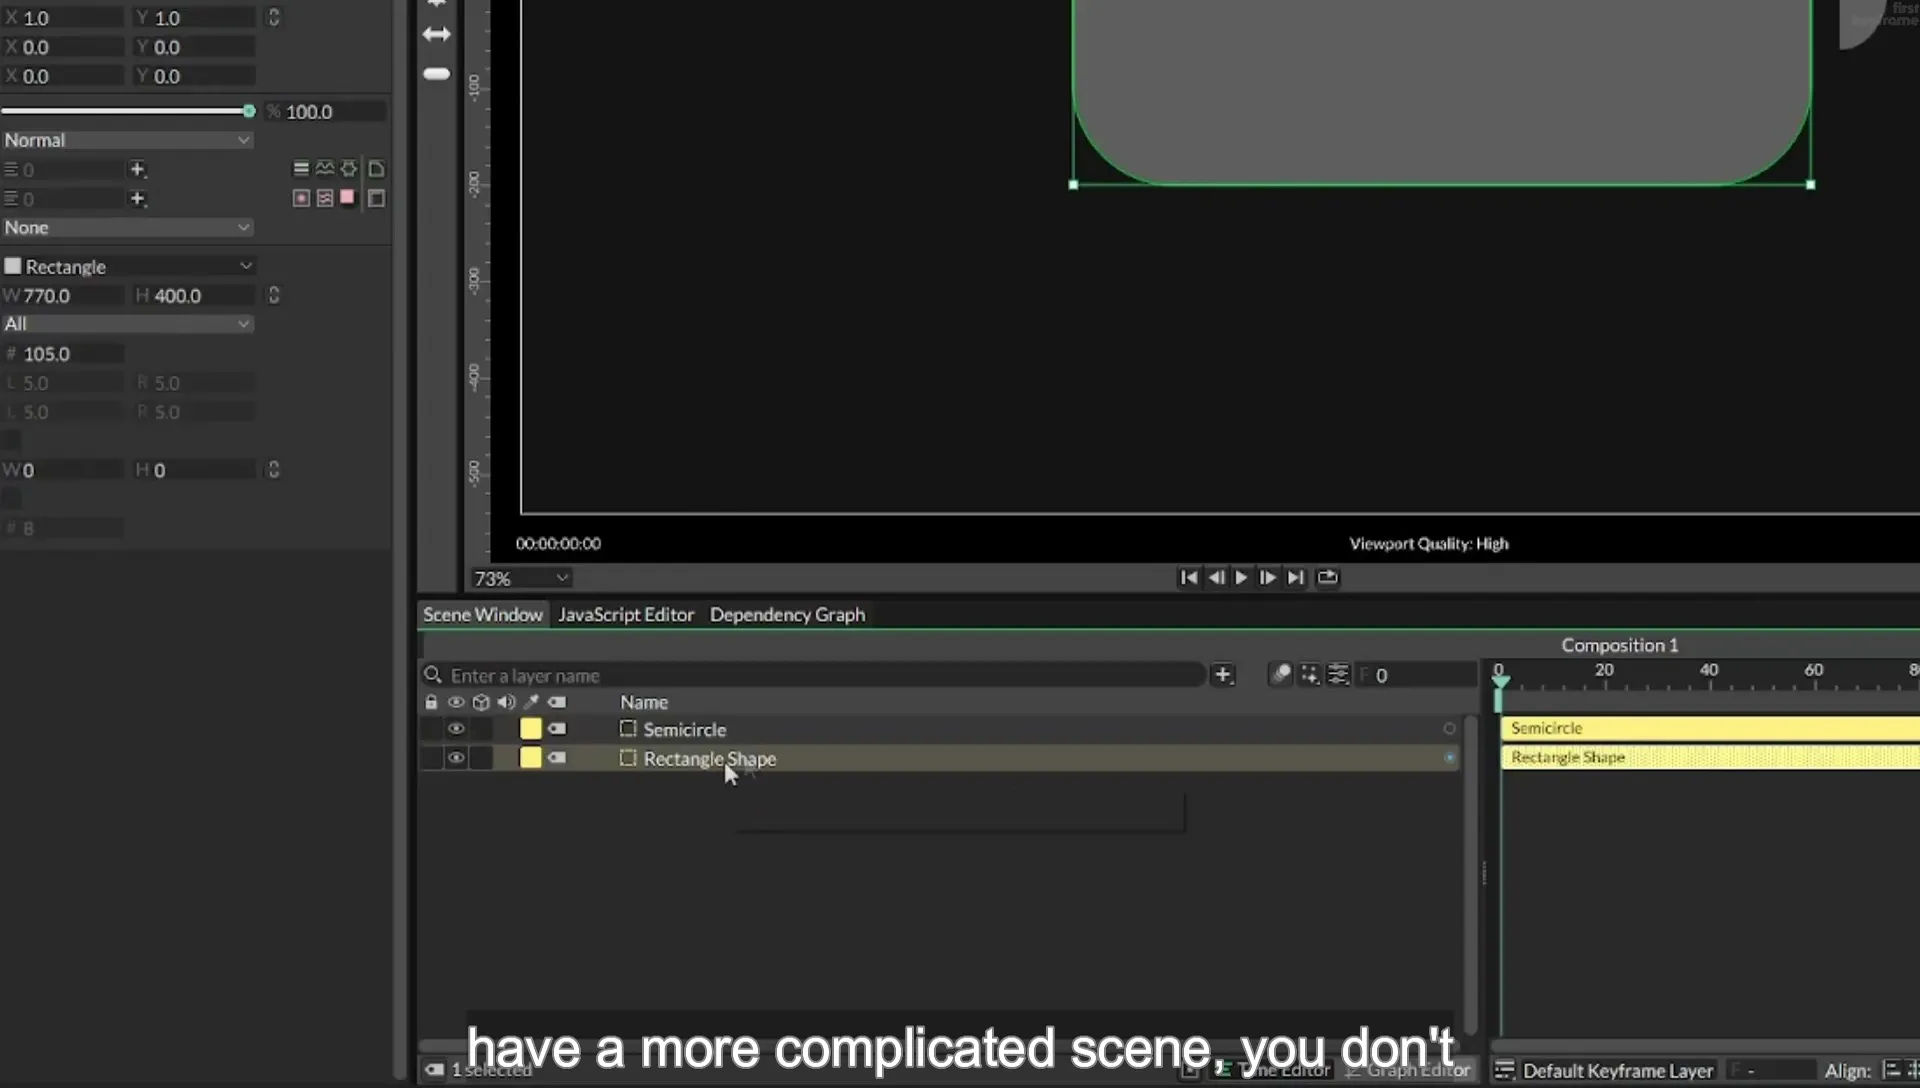Open the Normal blend mode dropdown
This screenshot has width=1920, height=1088.
tap(127, 140)
